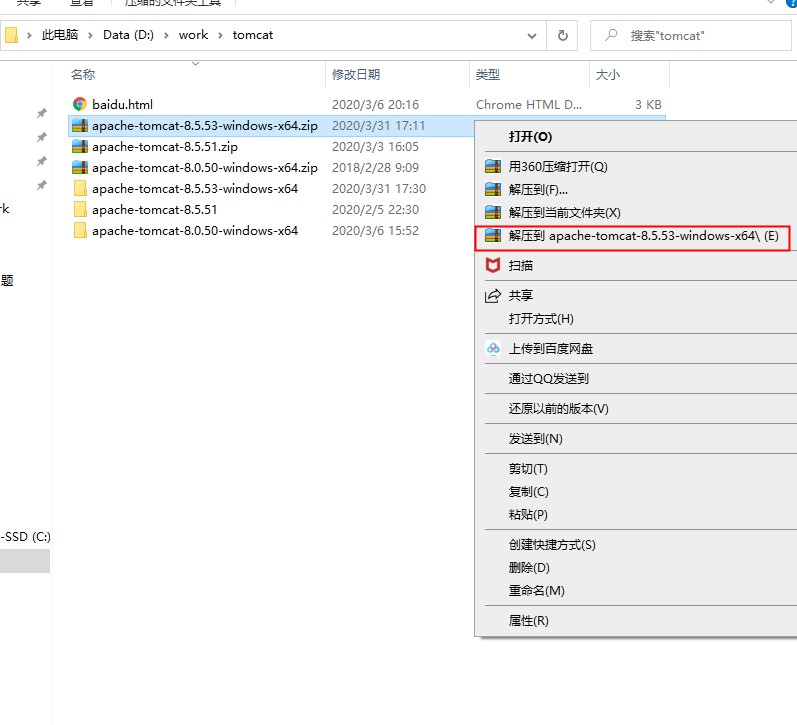Click the archive icon beside 解压到当前文件夹
797x725 pixels.
(493, 212)
